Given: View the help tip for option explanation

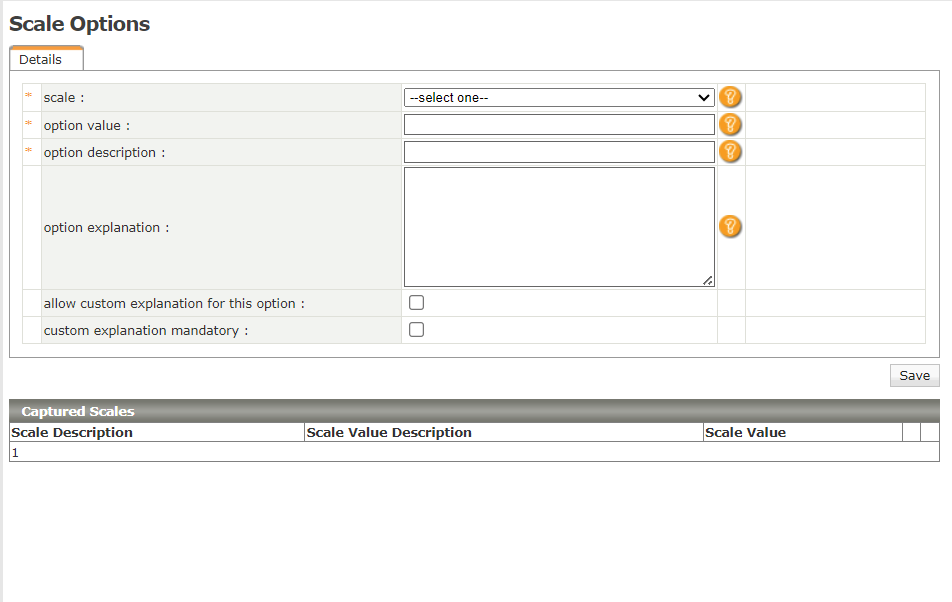Looking at the screenshot, I should point(730,227).
